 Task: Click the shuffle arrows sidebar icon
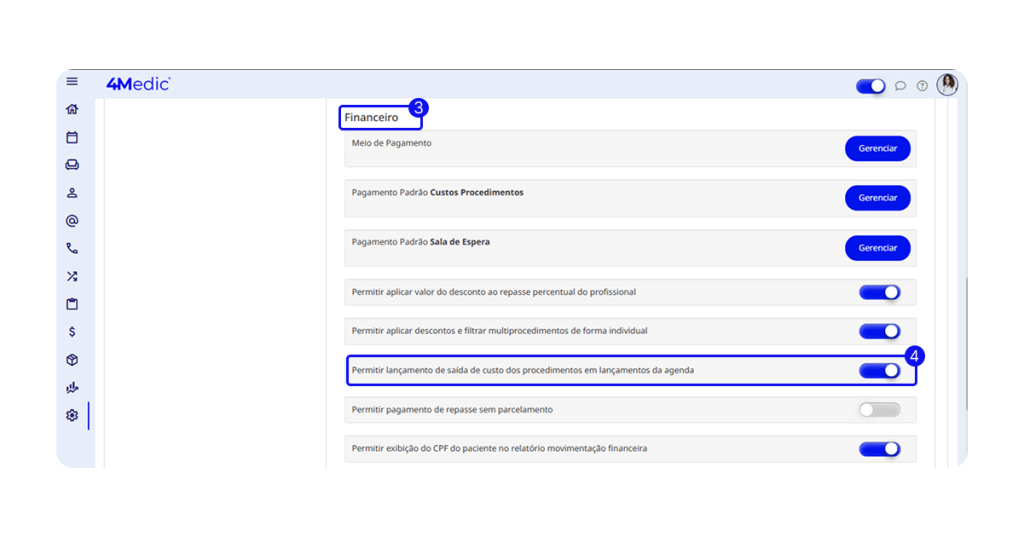pyautogui.click(x=72, y=276)
